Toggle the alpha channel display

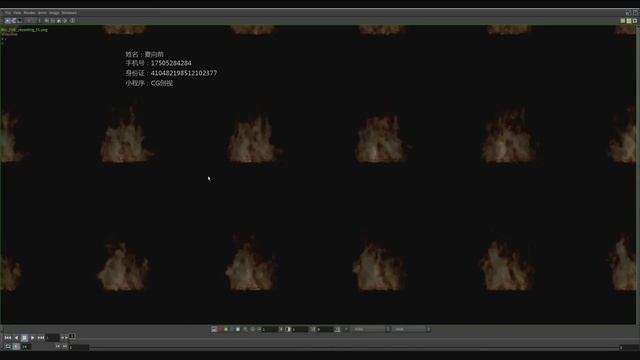pyautogui.click(x=238, y=329)
